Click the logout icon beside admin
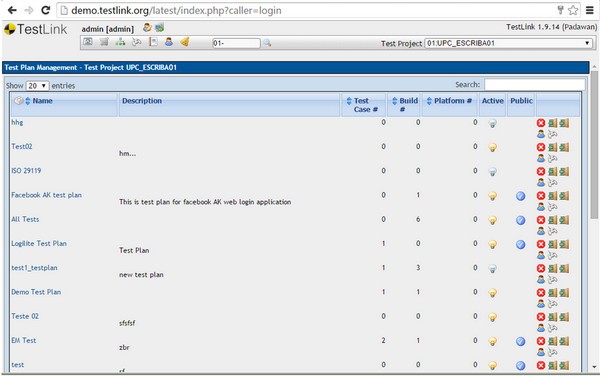The height and width of the screenshot is (376, 600). 160,28
